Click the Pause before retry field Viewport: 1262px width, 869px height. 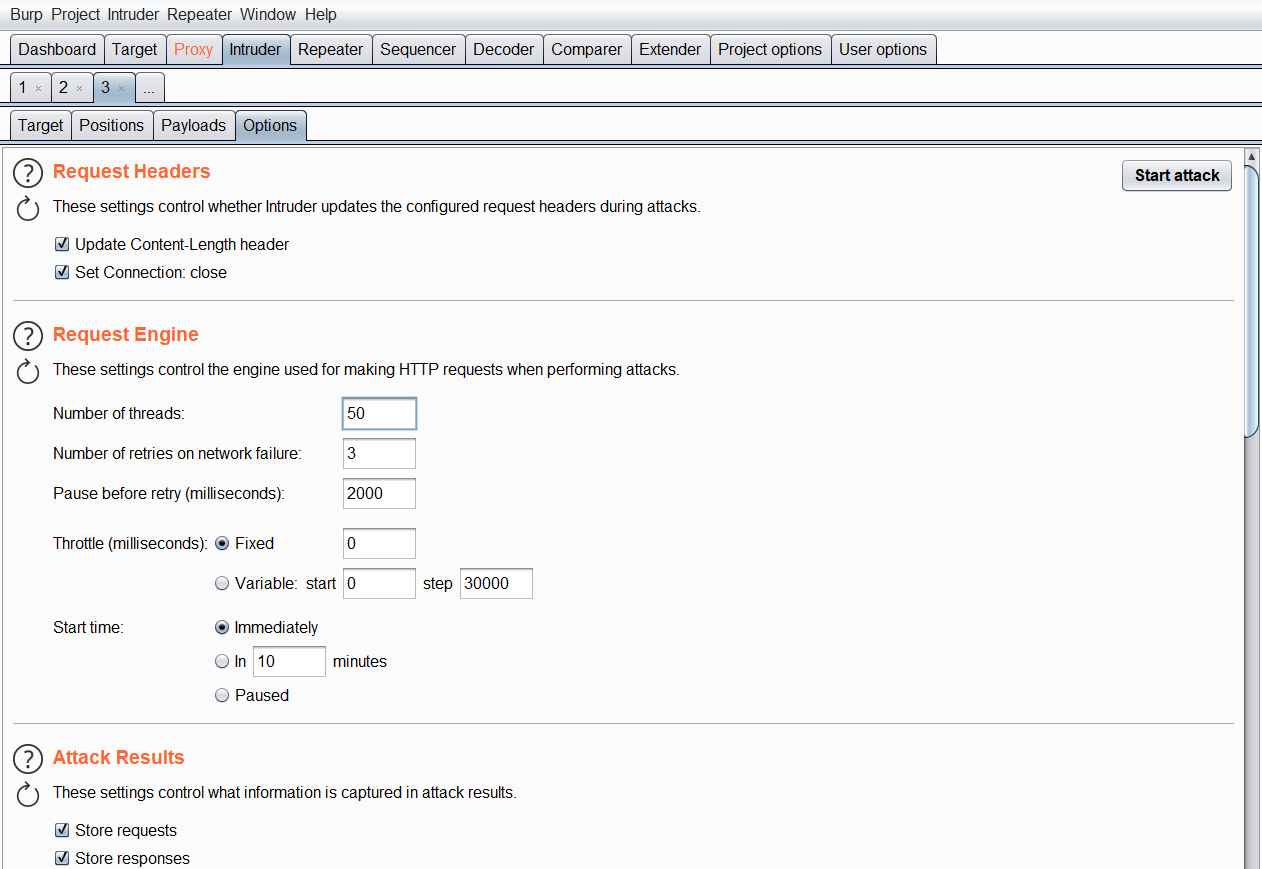click(x=379, y=493)
